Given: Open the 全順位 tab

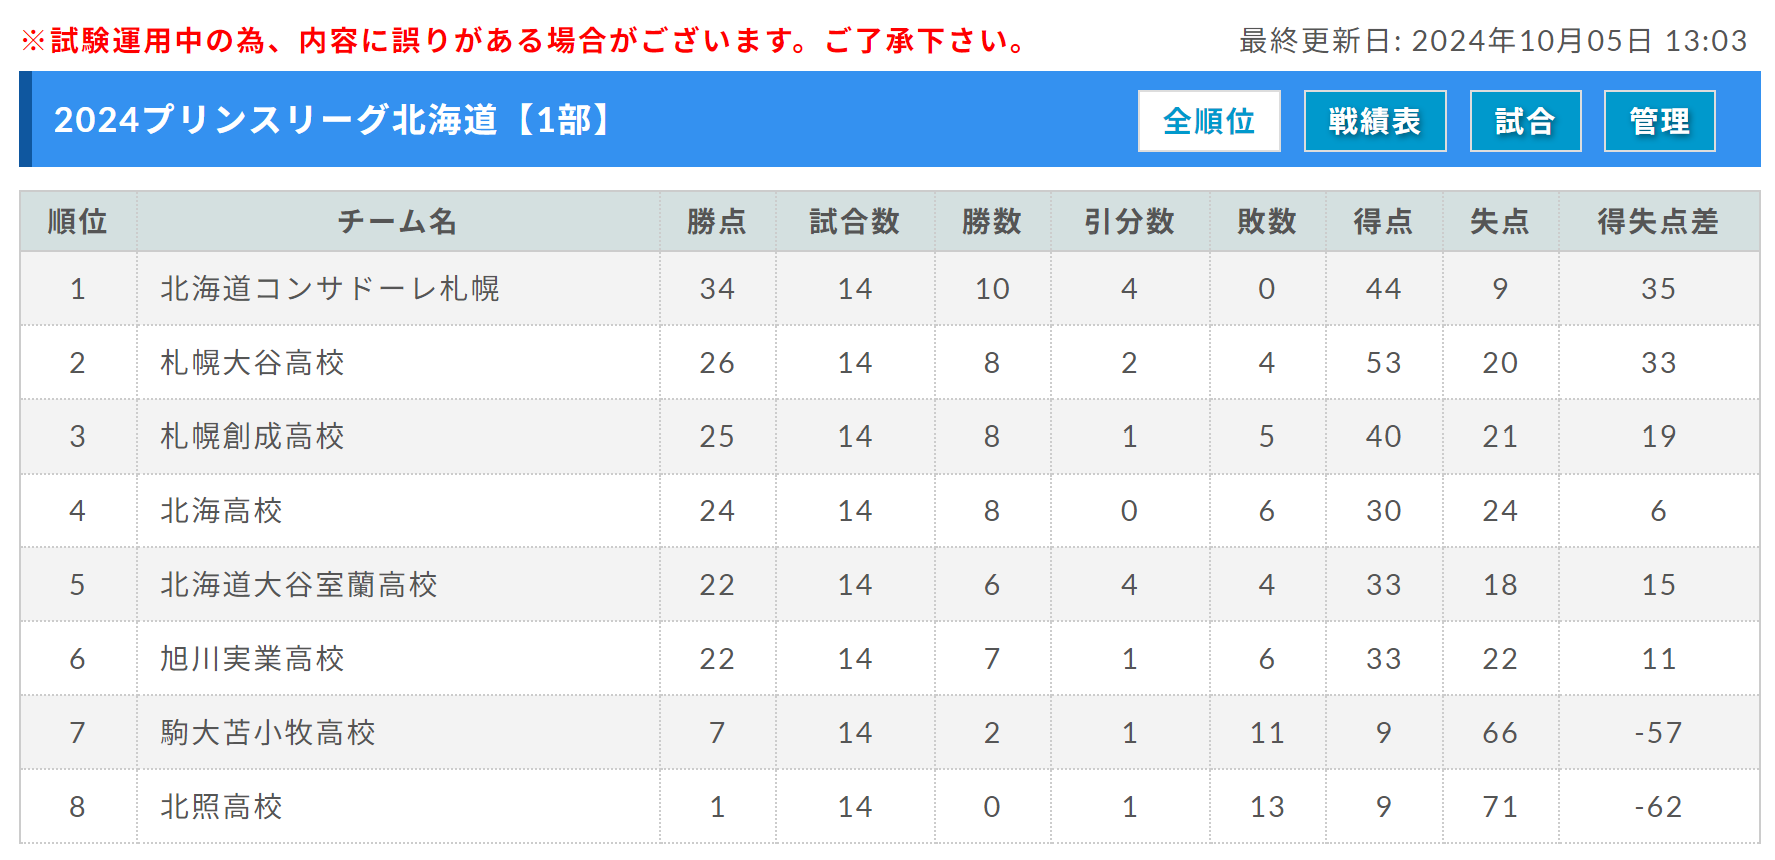Looking at the screenshot, I should [1209, 121].
